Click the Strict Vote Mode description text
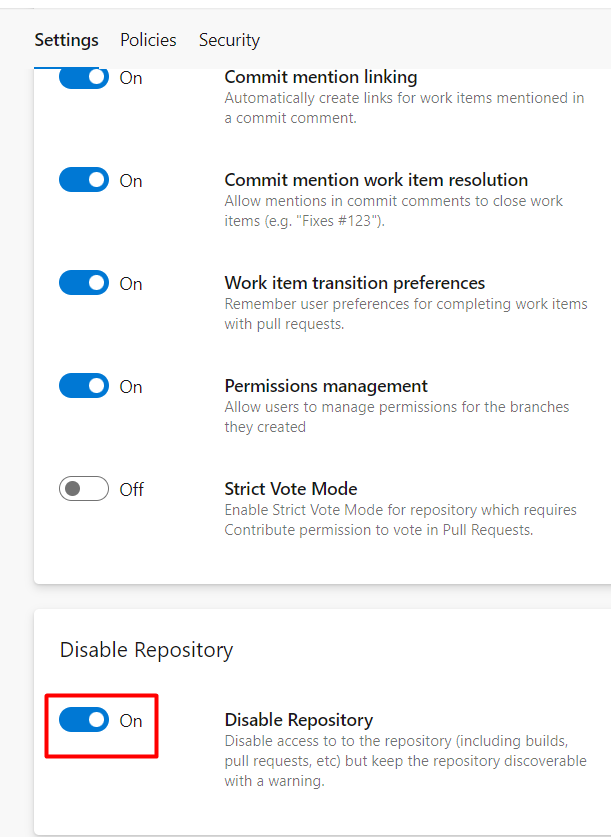 point(400,520)
